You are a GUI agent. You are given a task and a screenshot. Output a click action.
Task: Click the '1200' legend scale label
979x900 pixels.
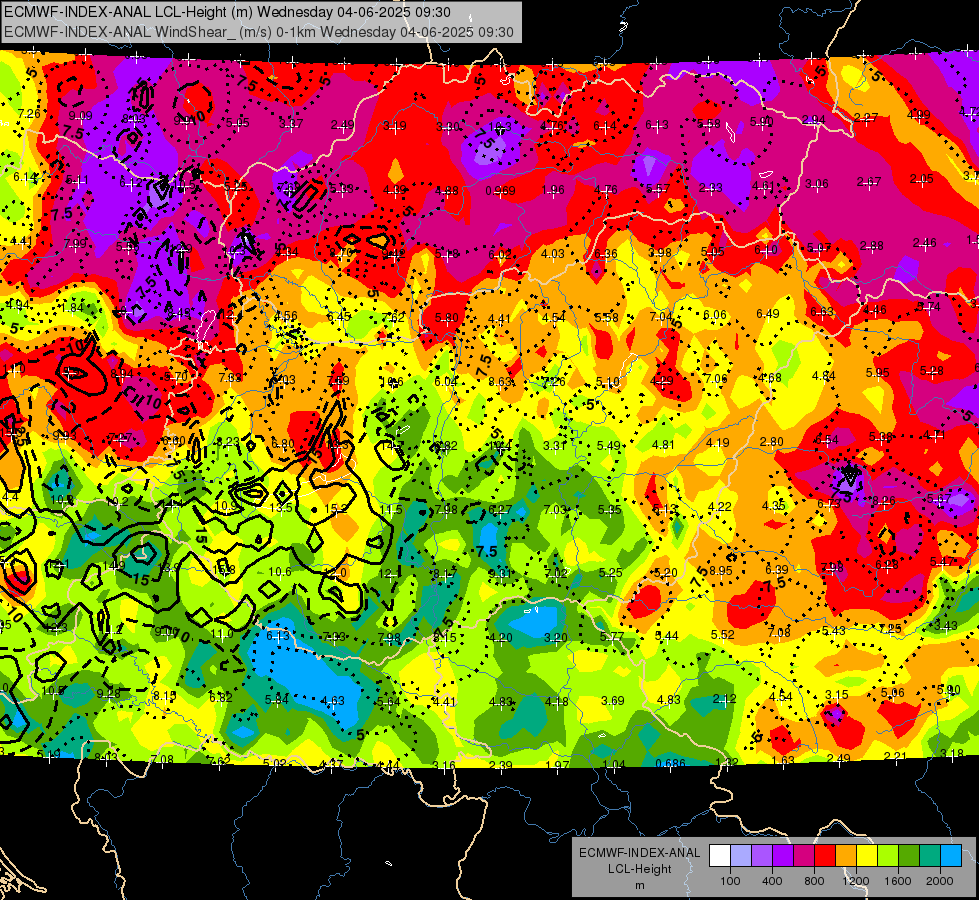tap(856, 881)
